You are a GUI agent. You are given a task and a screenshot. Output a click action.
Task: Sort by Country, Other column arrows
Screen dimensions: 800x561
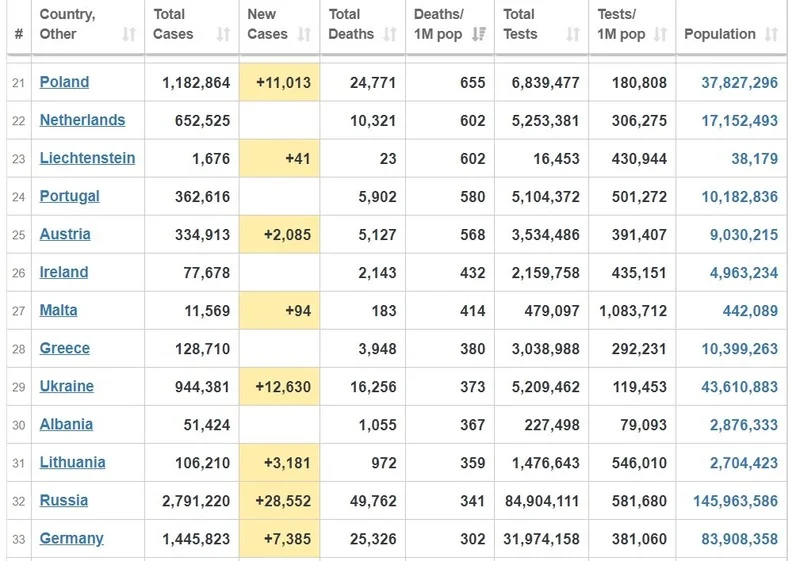click(129, 34)
